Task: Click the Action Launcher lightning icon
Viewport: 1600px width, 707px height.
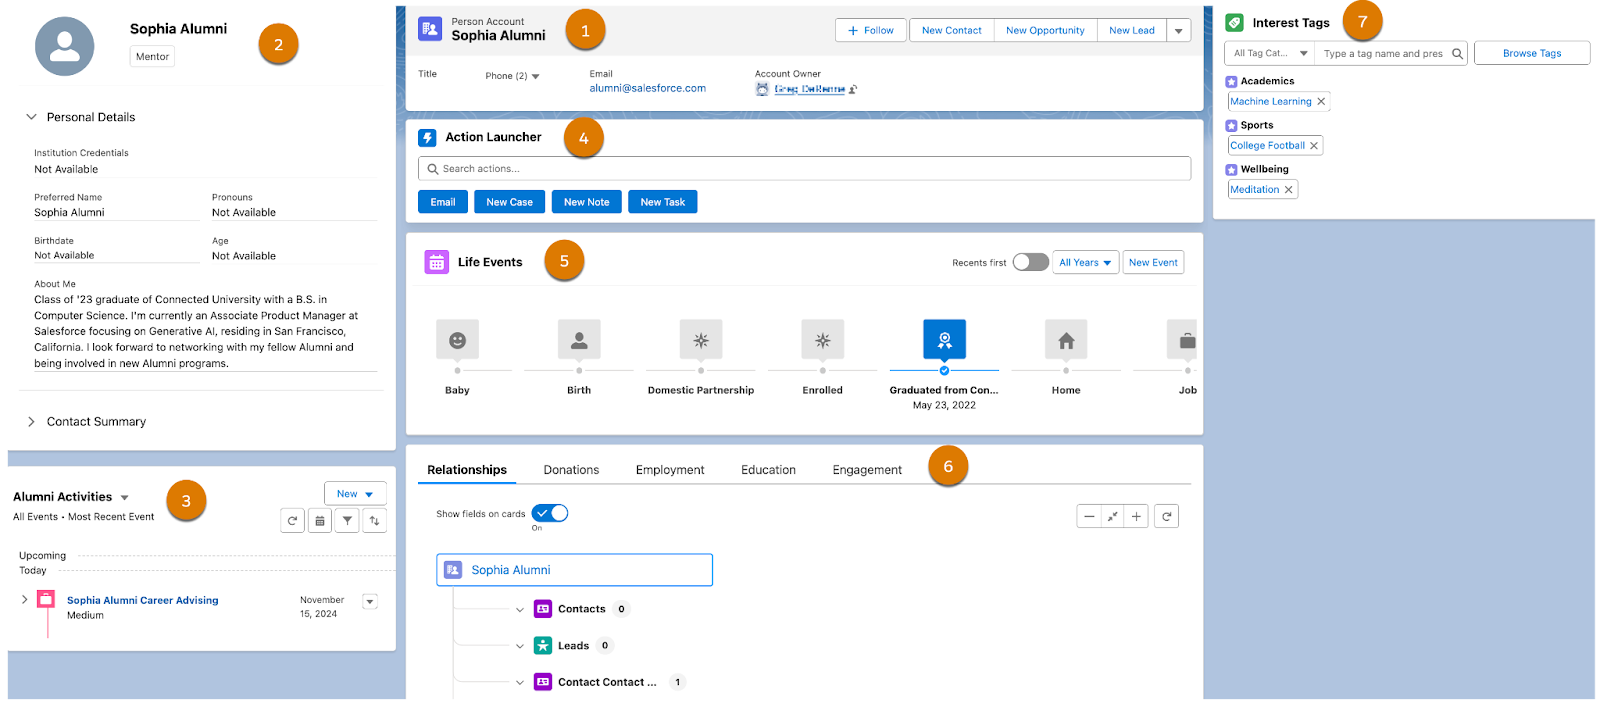Action: pyautogui.click(x=428, y=138)
